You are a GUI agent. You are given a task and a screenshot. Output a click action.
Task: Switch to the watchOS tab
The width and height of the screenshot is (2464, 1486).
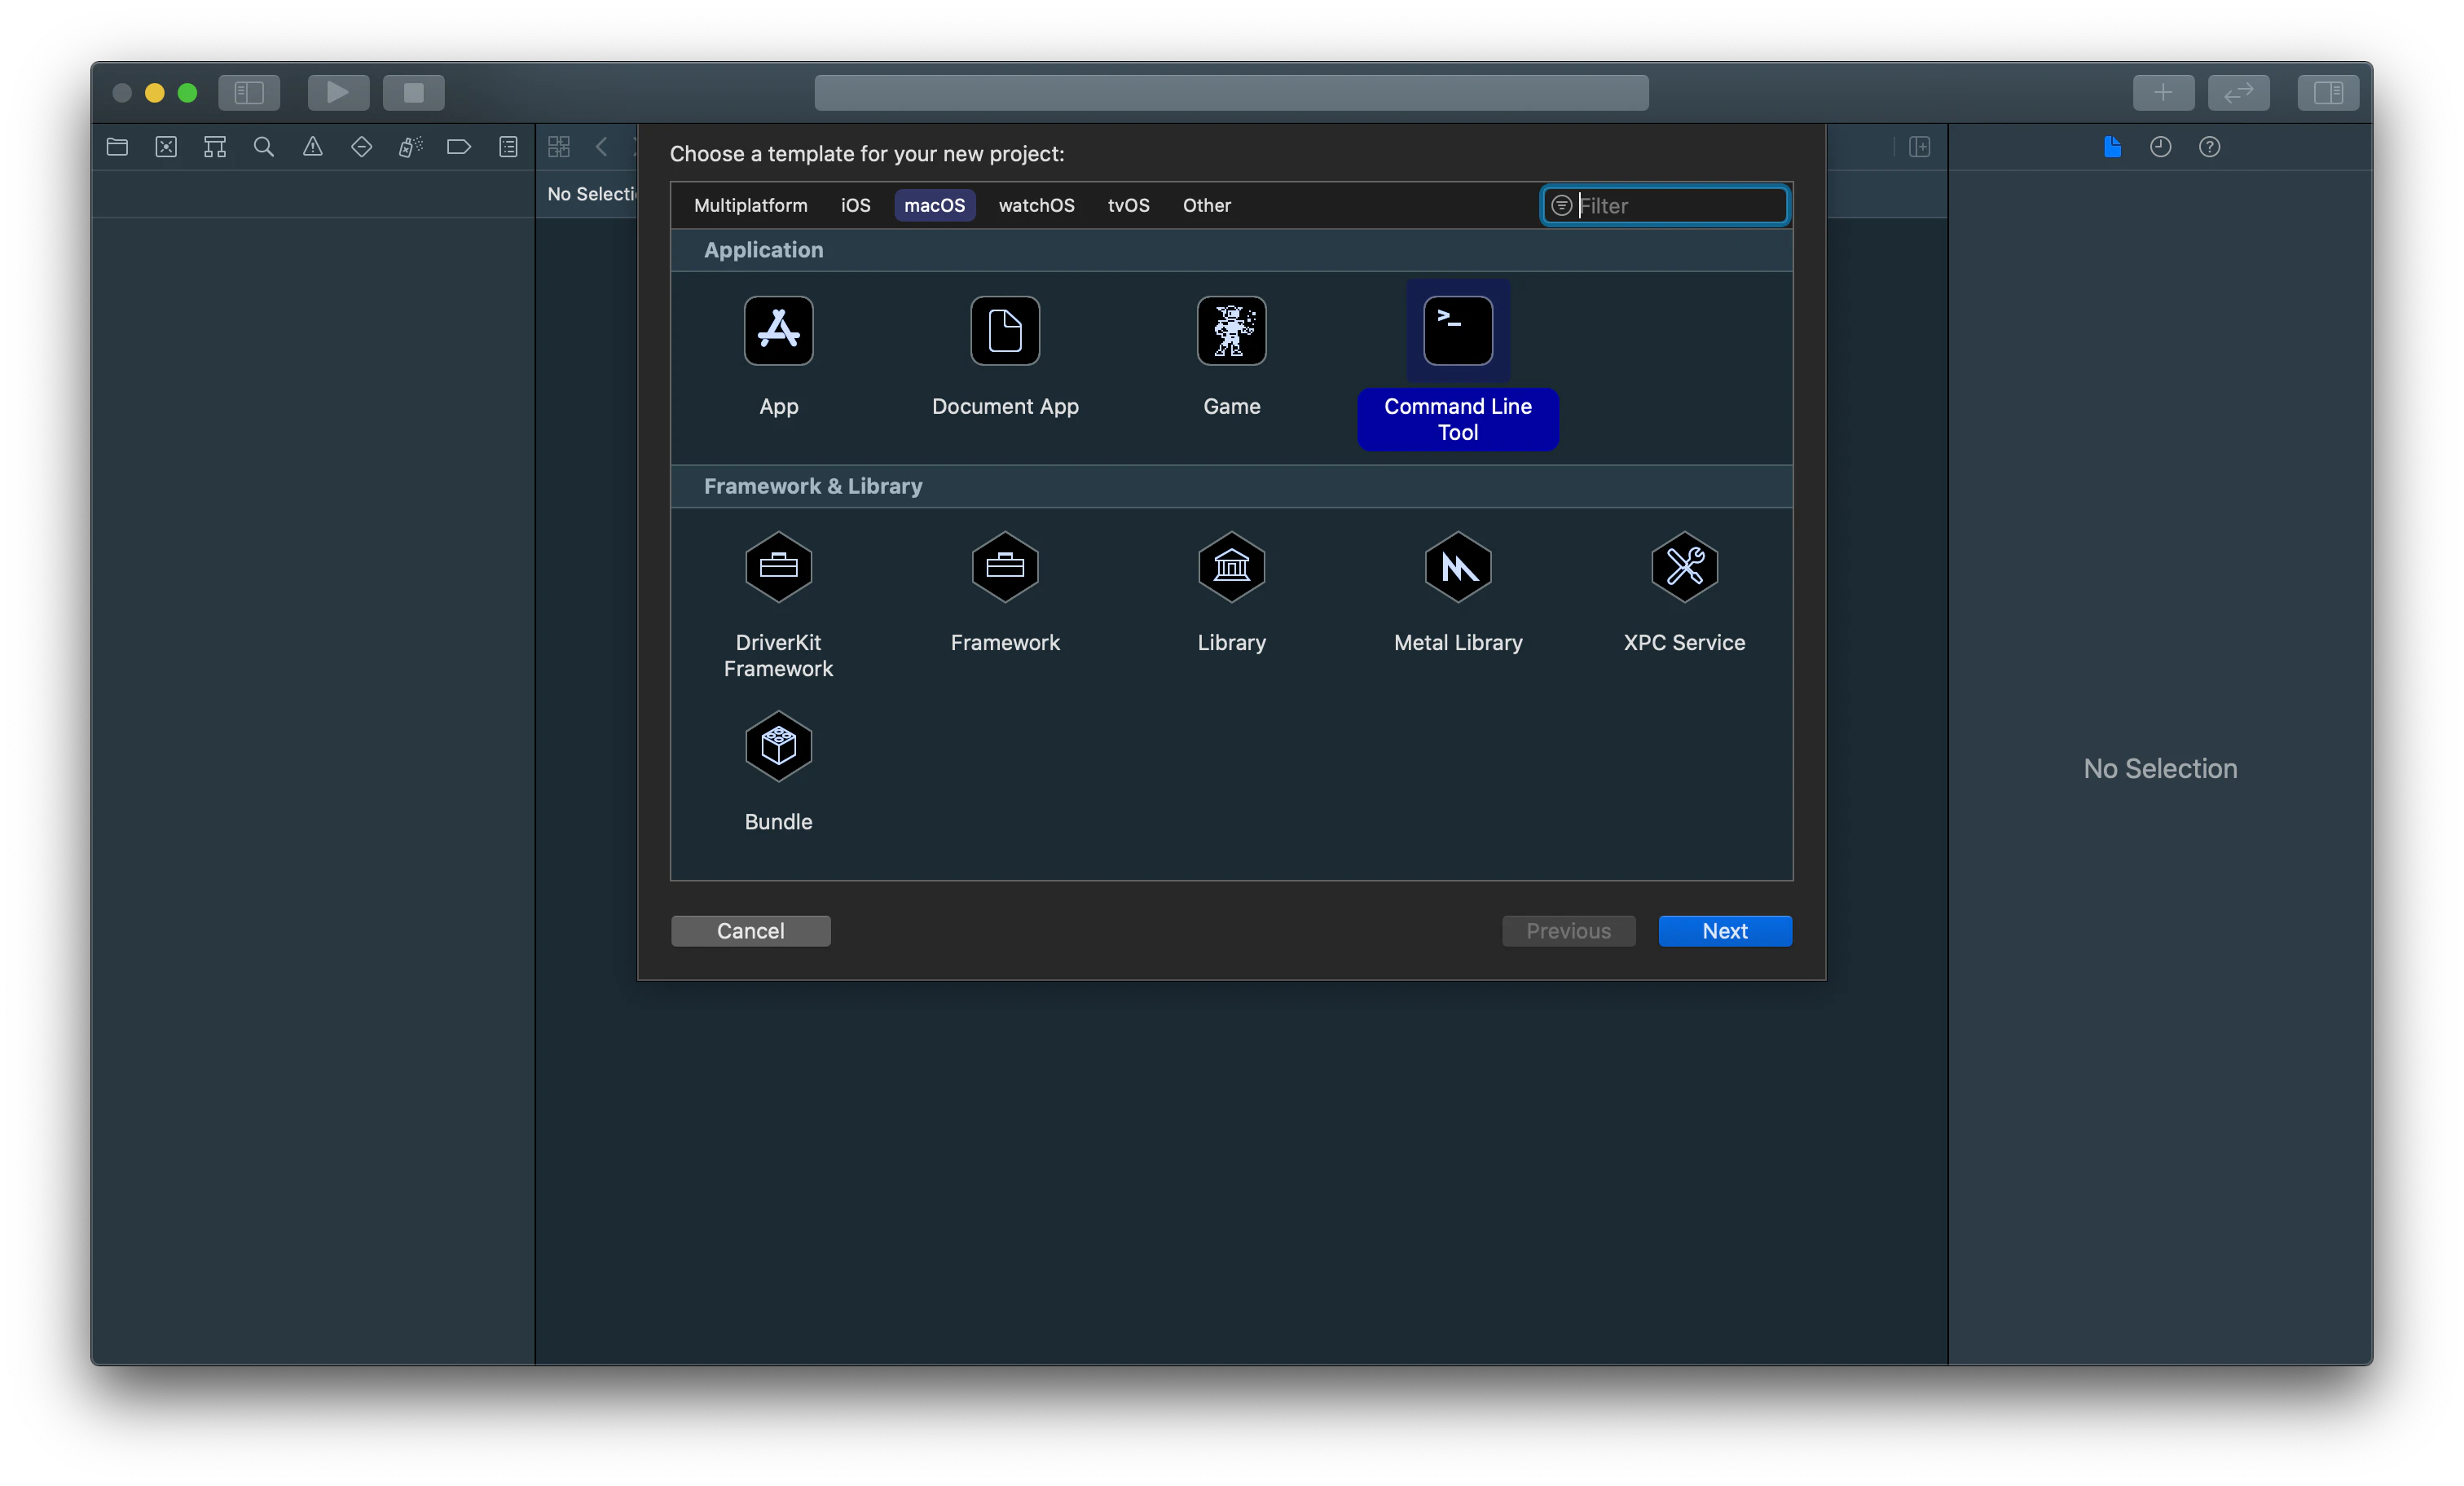point(1036,205)
